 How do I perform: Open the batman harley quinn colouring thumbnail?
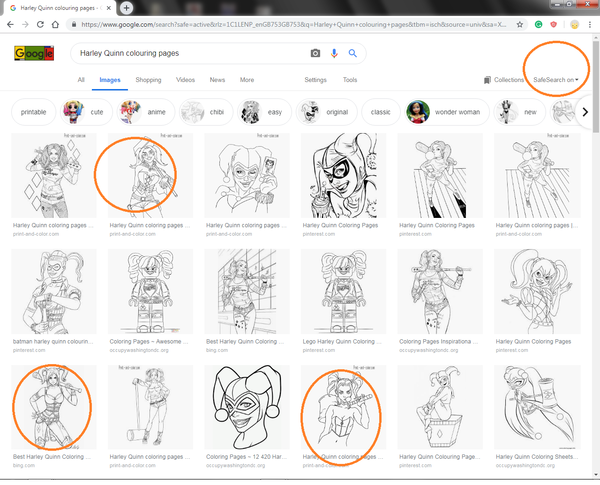tap(54, 291)
